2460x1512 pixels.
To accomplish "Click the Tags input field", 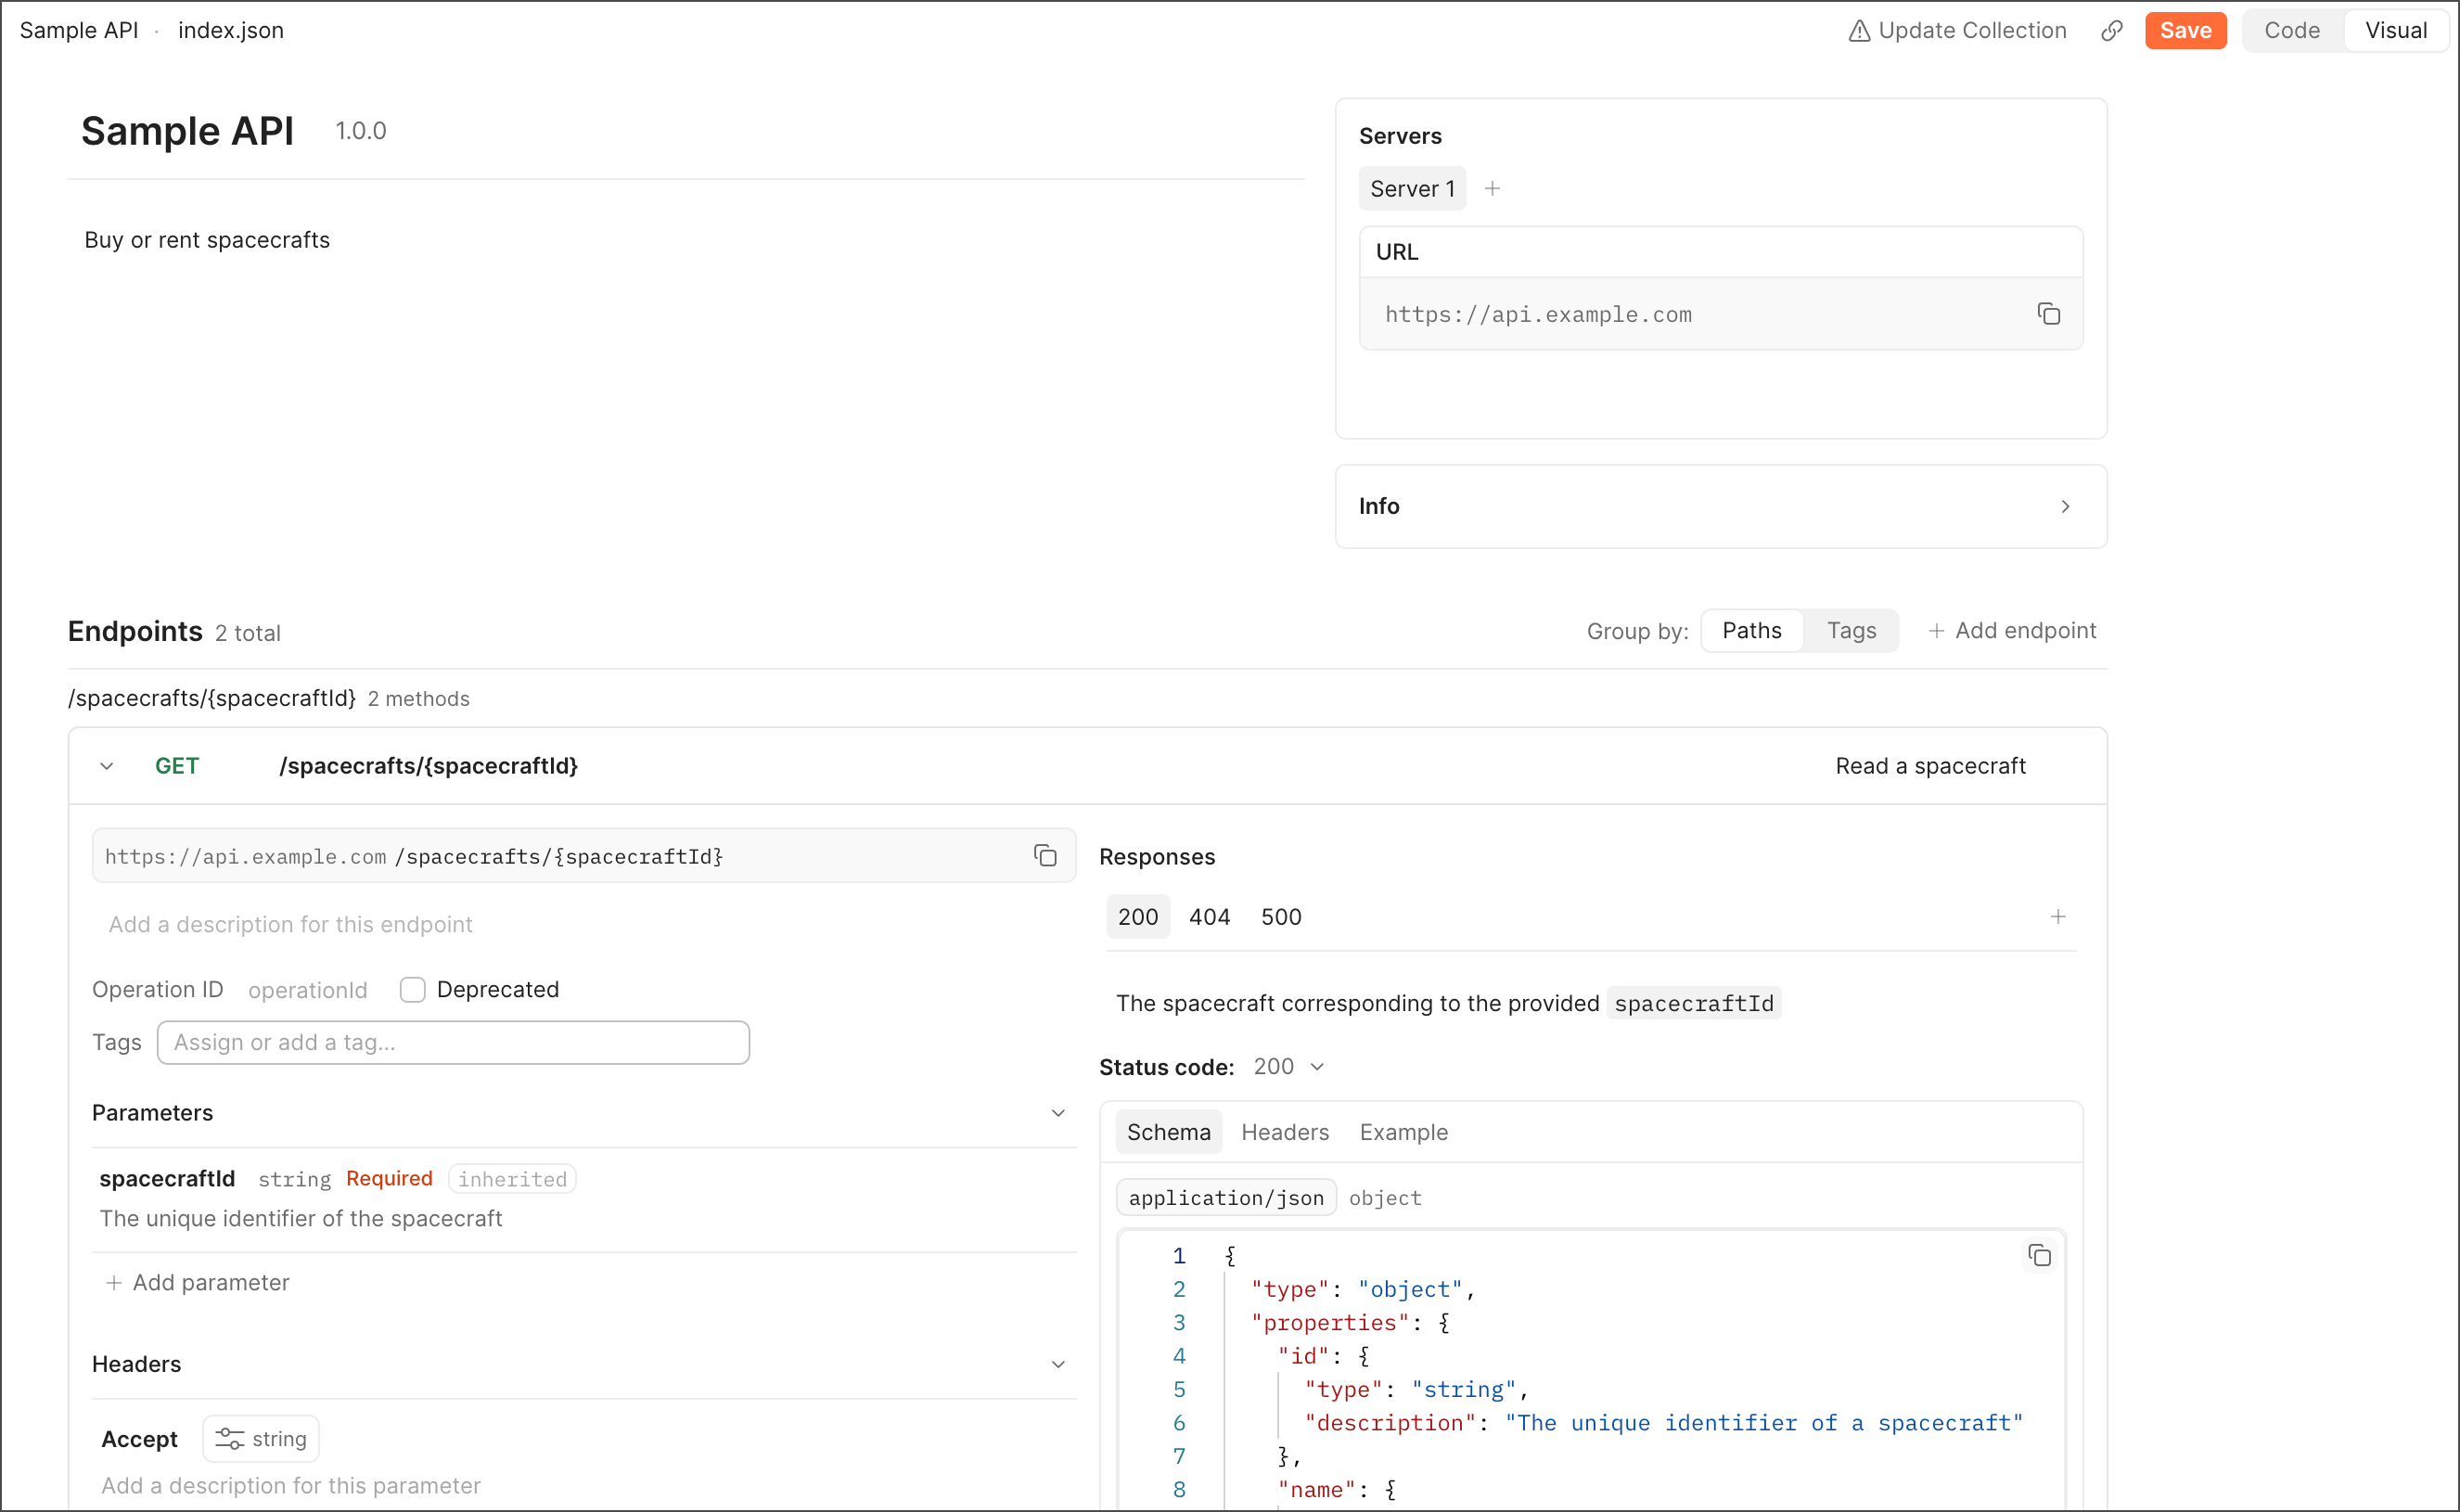I will click(x=453, y=1042).
